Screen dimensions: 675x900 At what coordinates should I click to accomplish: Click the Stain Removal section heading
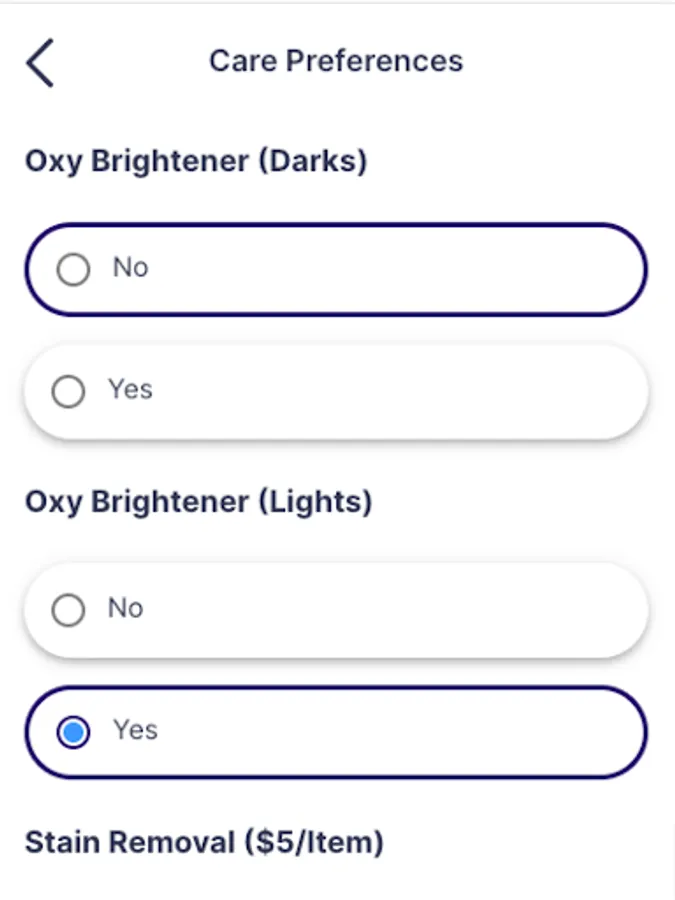coord(204,842)
